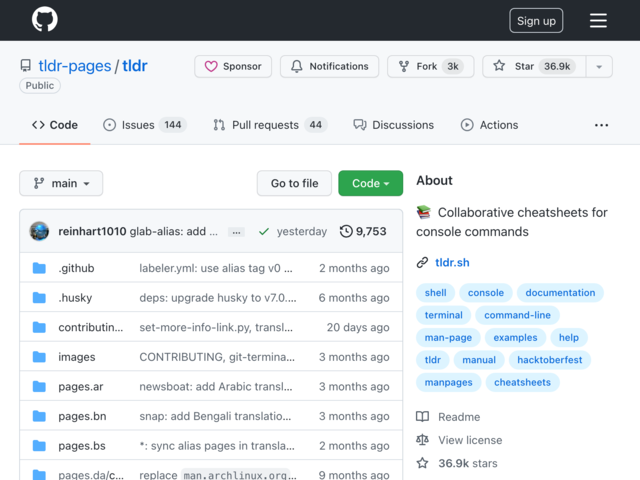Click the Sign up button

coord(536,20)
